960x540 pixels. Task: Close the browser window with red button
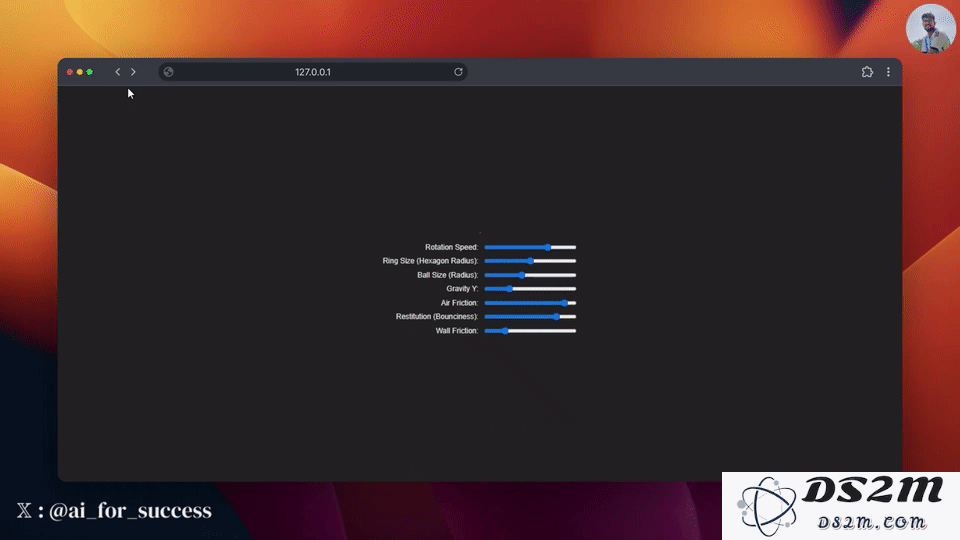tap(70, 72)
